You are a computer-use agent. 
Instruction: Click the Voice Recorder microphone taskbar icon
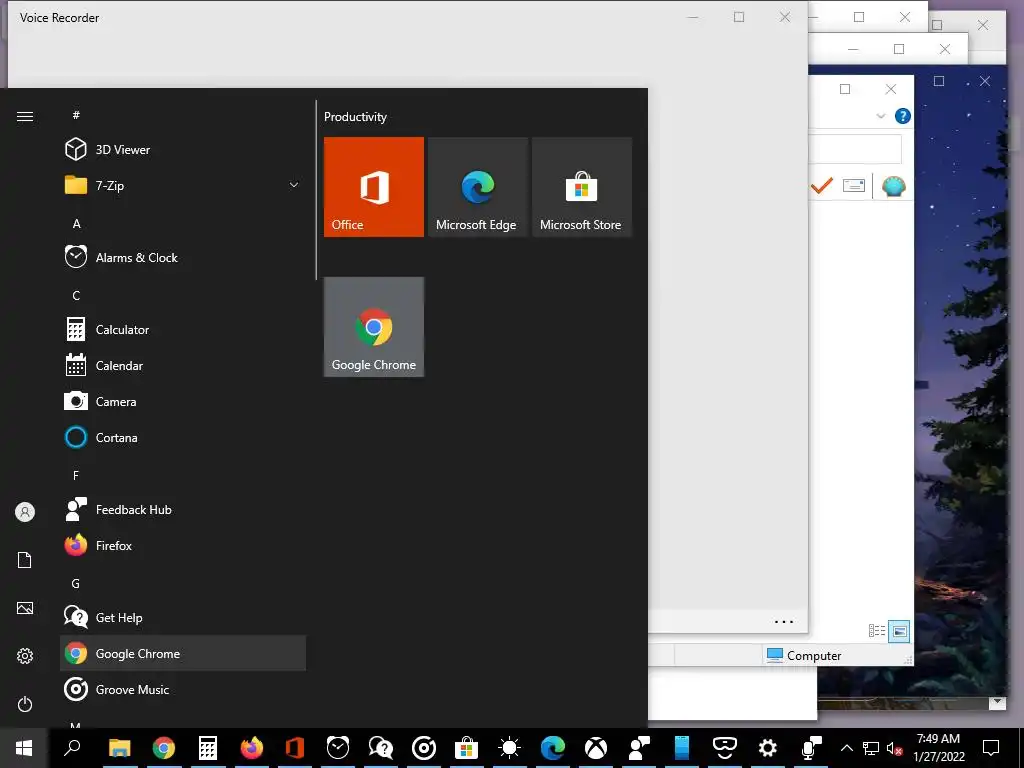pyautogui.click(x=811, y=748)
